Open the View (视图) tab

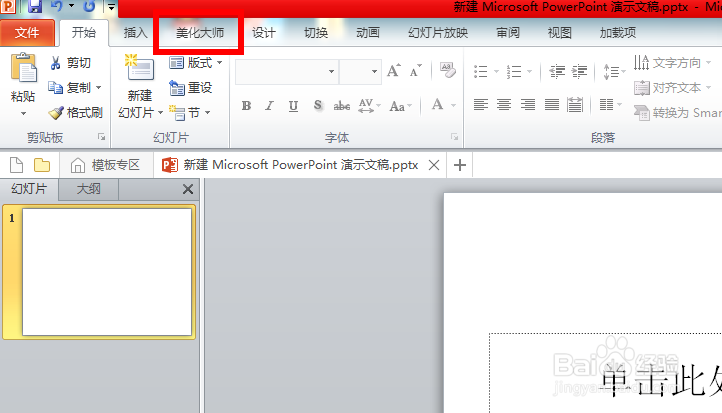(559, 33)
